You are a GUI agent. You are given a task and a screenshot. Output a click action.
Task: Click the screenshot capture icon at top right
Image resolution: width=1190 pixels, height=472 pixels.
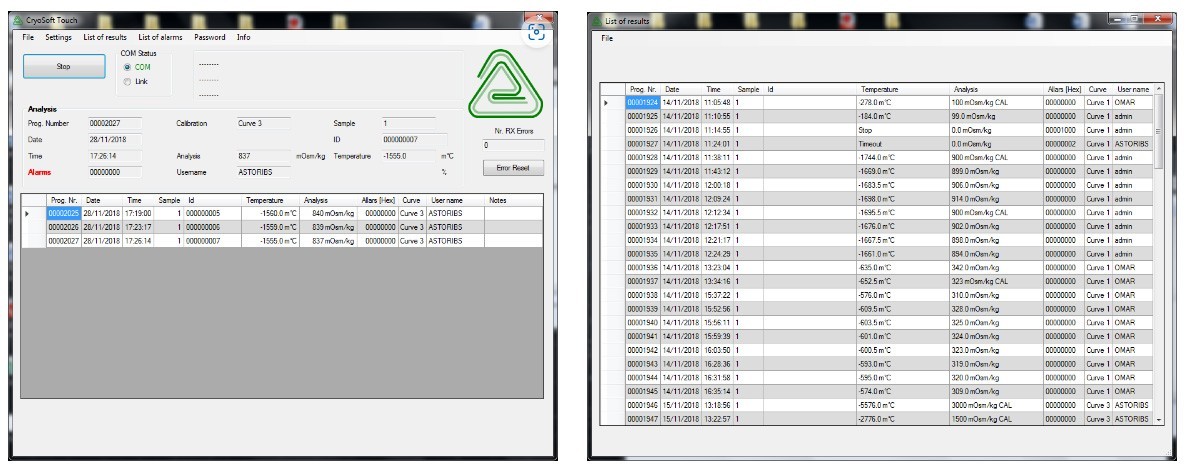click(538, 33)
